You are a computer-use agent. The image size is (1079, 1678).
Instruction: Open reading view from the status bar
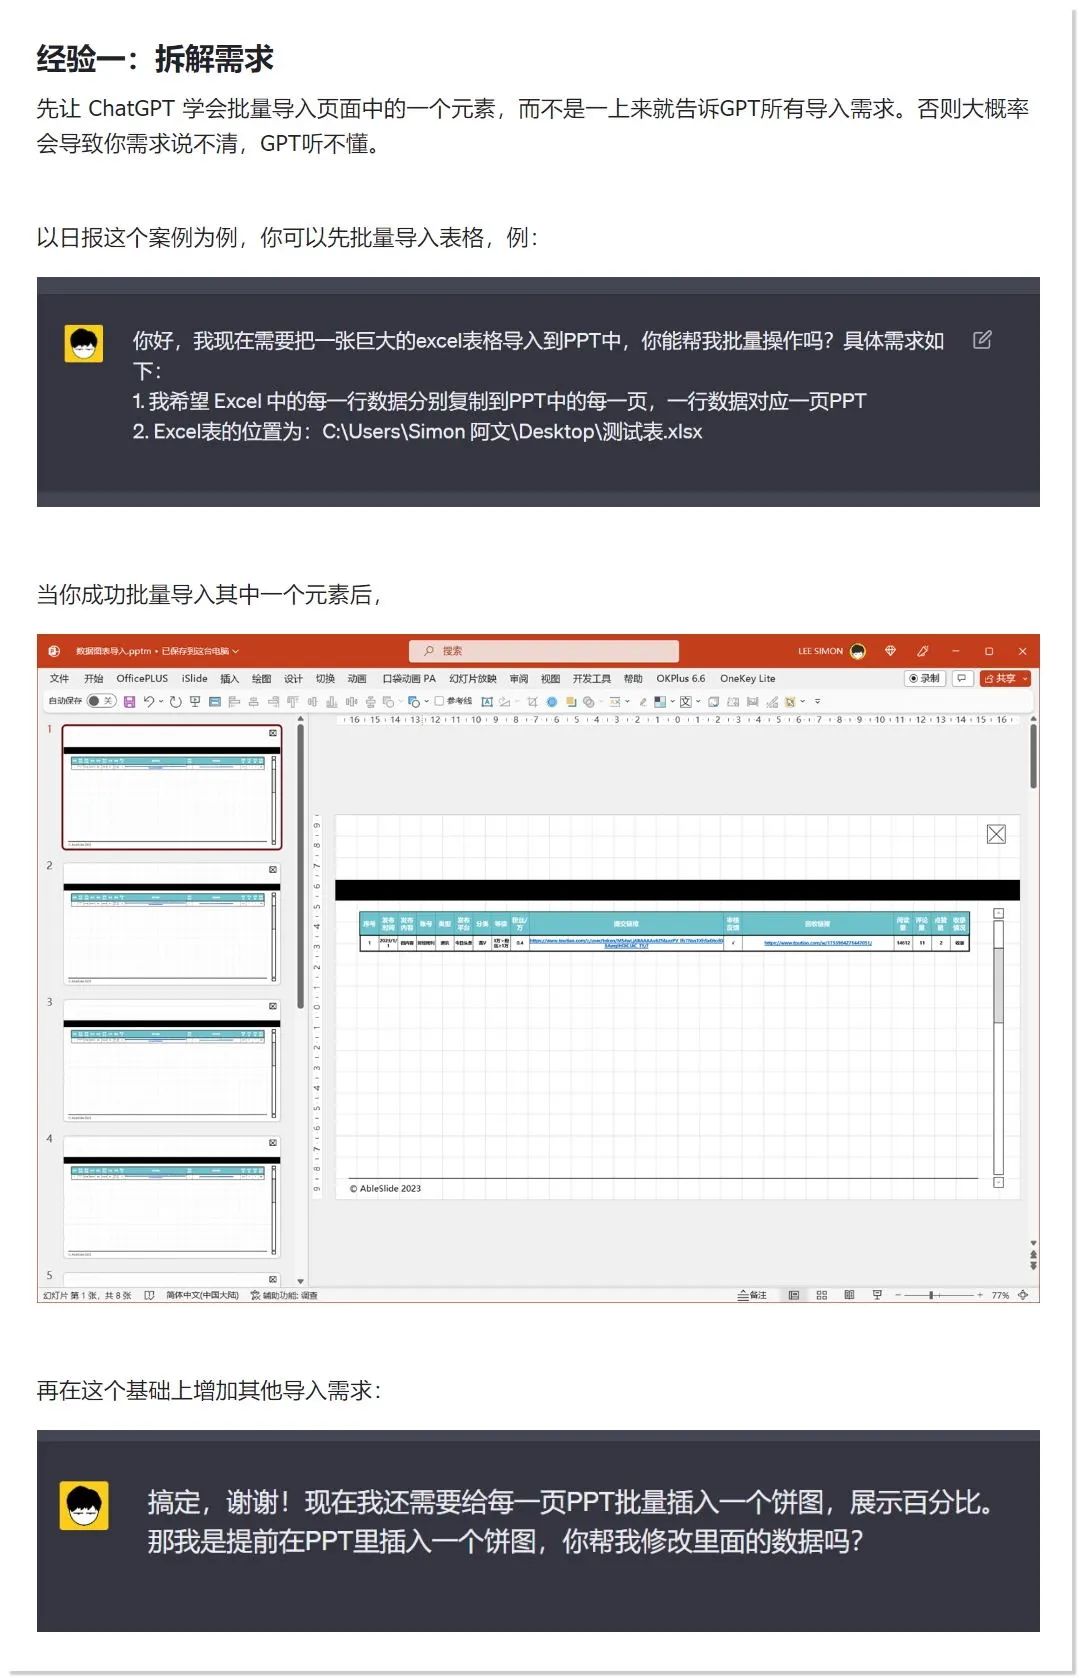click(x=849, y=1295)
